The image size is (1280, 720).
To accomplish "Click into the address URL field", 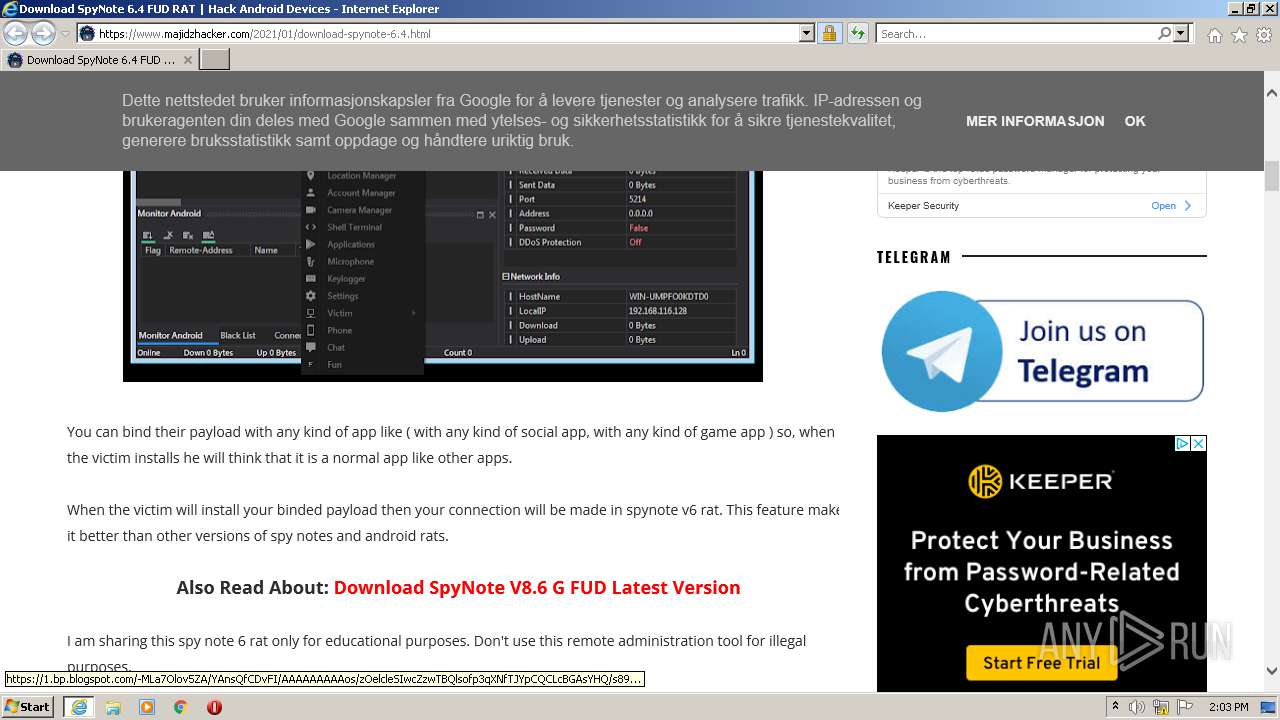I will click(447, 33).
